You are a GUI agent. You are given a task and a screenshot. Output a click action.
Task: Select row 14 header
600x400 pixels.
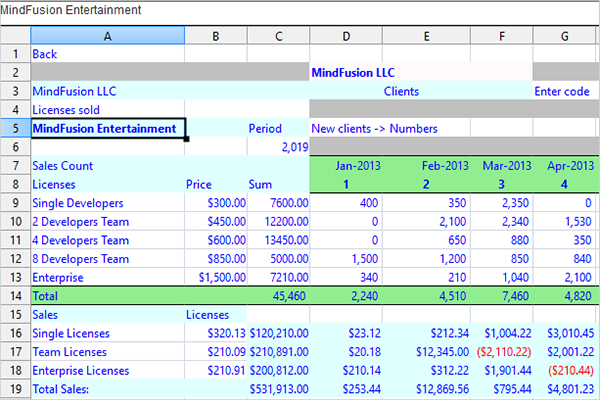tap(15, 296)
